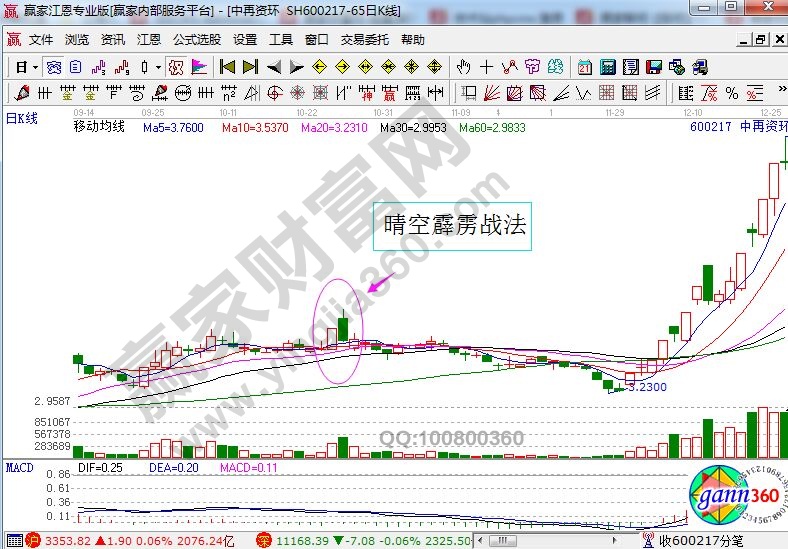Open the calendar date icon
This screenshot has width=788, height=549.
[x=585, y=67]
